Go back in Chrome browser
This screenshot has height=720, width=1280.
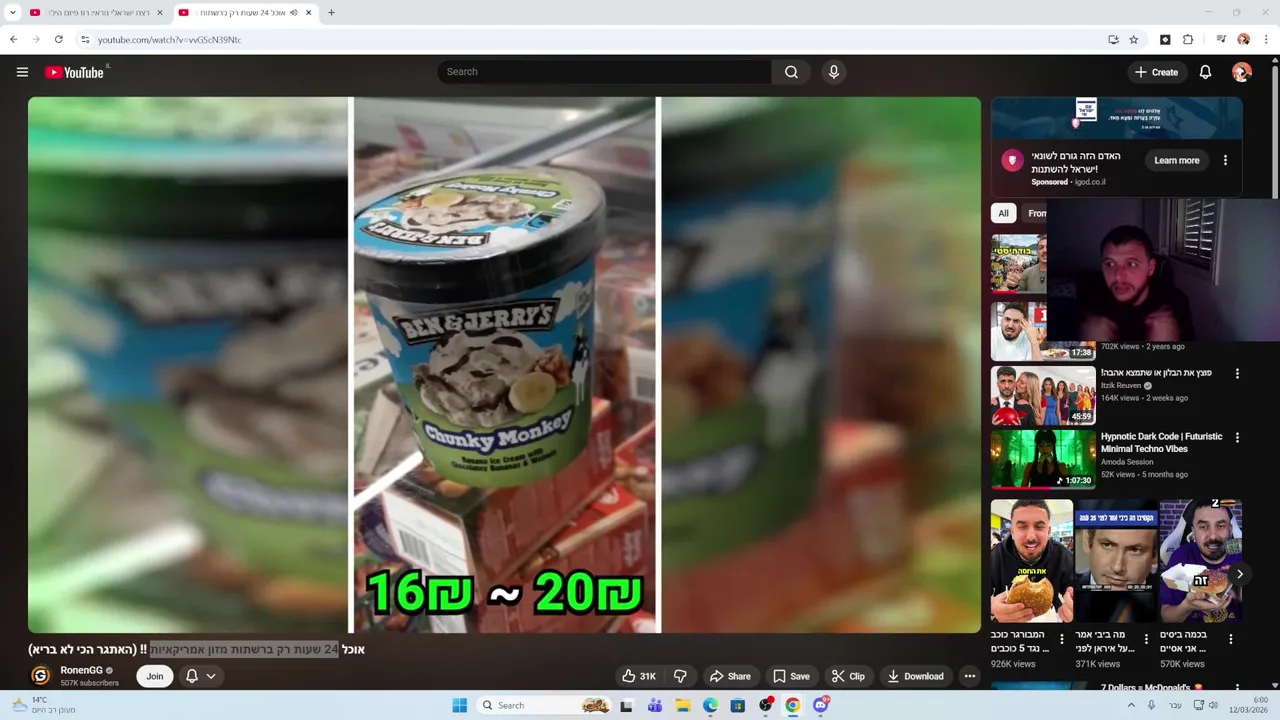pyautogui.click(x=13, y=40)
